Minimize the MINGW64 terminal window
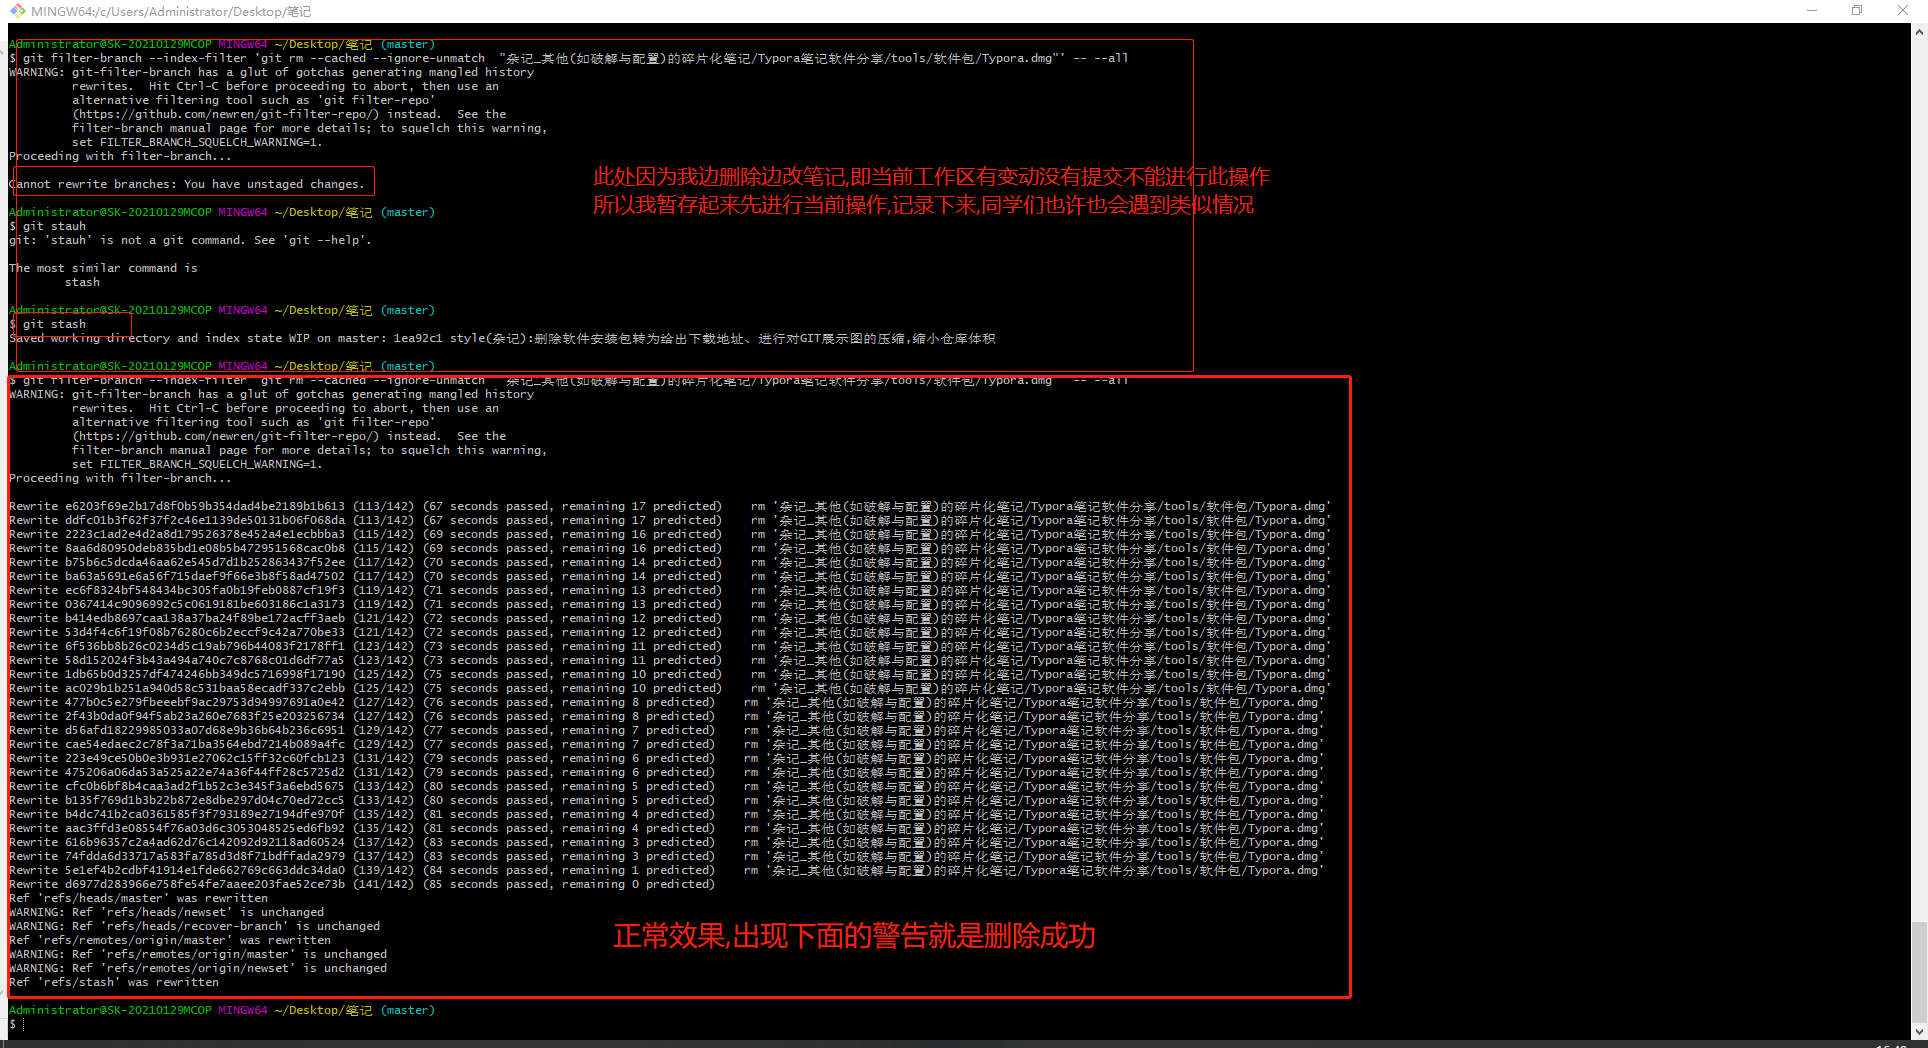The height and width of the screenshot is (1048, 1928). tap(1811, 11)
